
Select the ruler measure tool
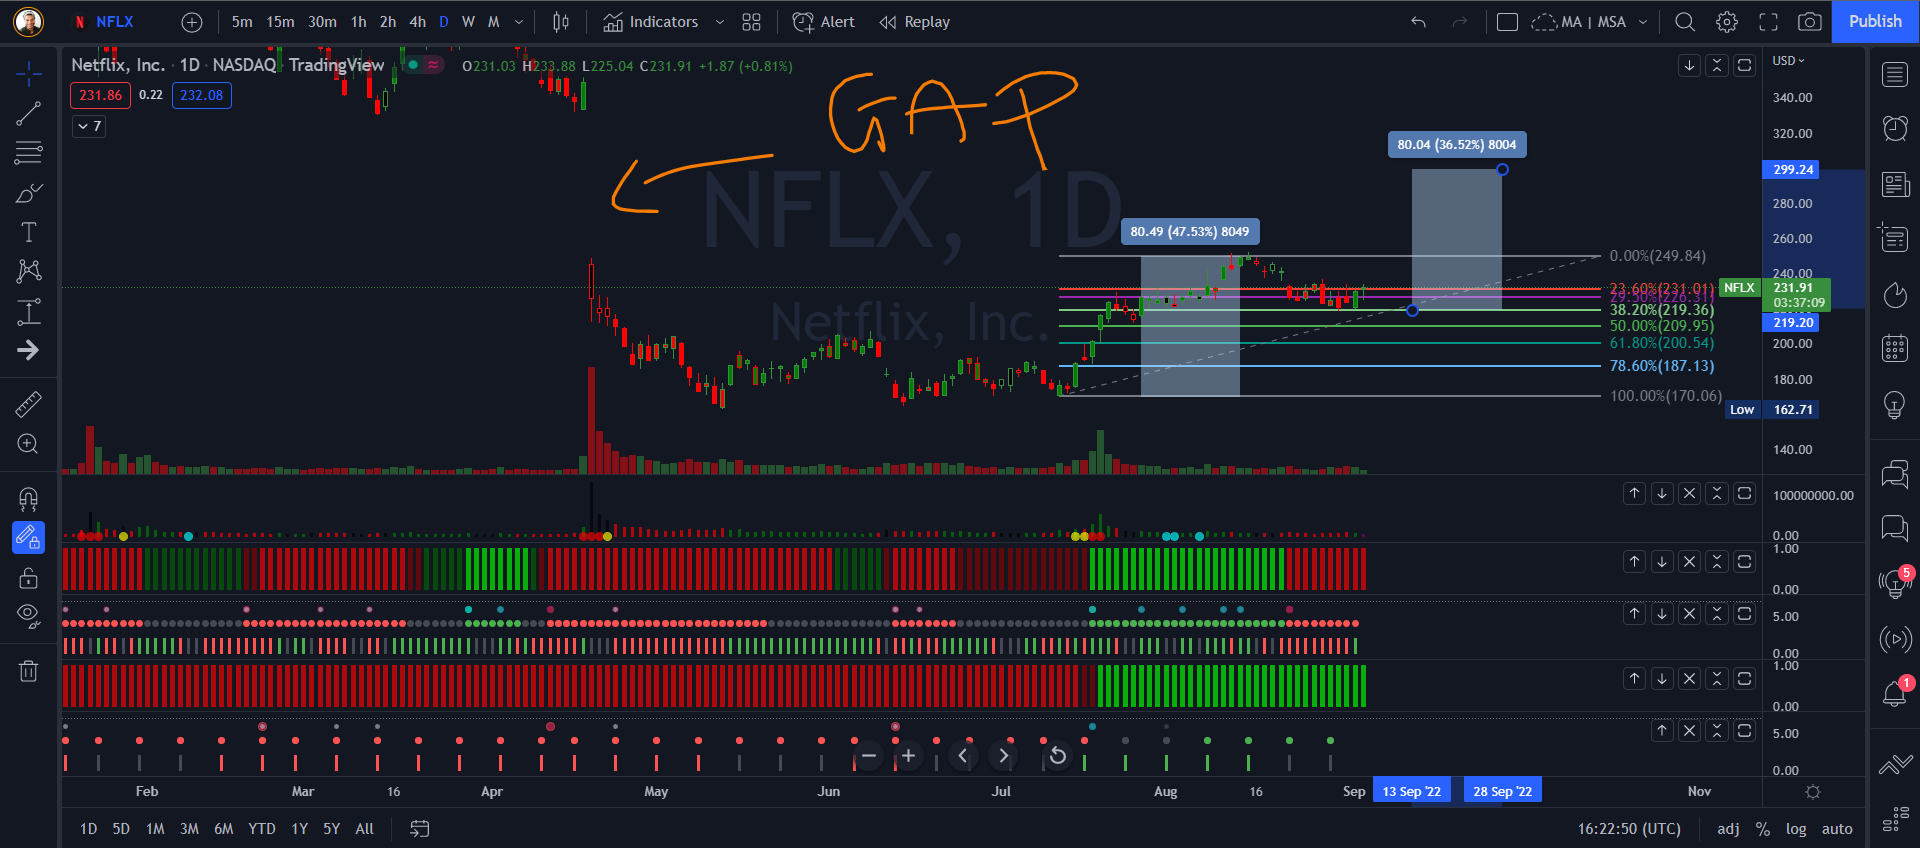[x=28, y=404]
